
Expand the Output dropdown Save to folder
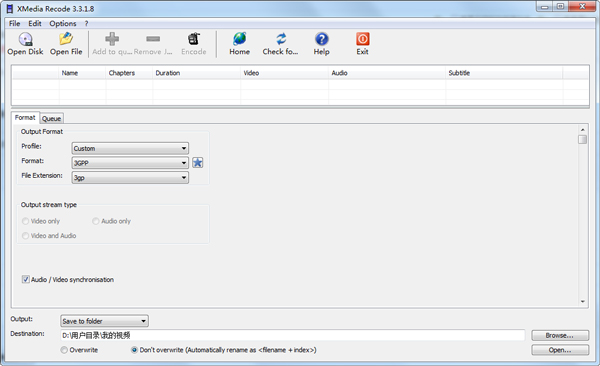(104, 321)
